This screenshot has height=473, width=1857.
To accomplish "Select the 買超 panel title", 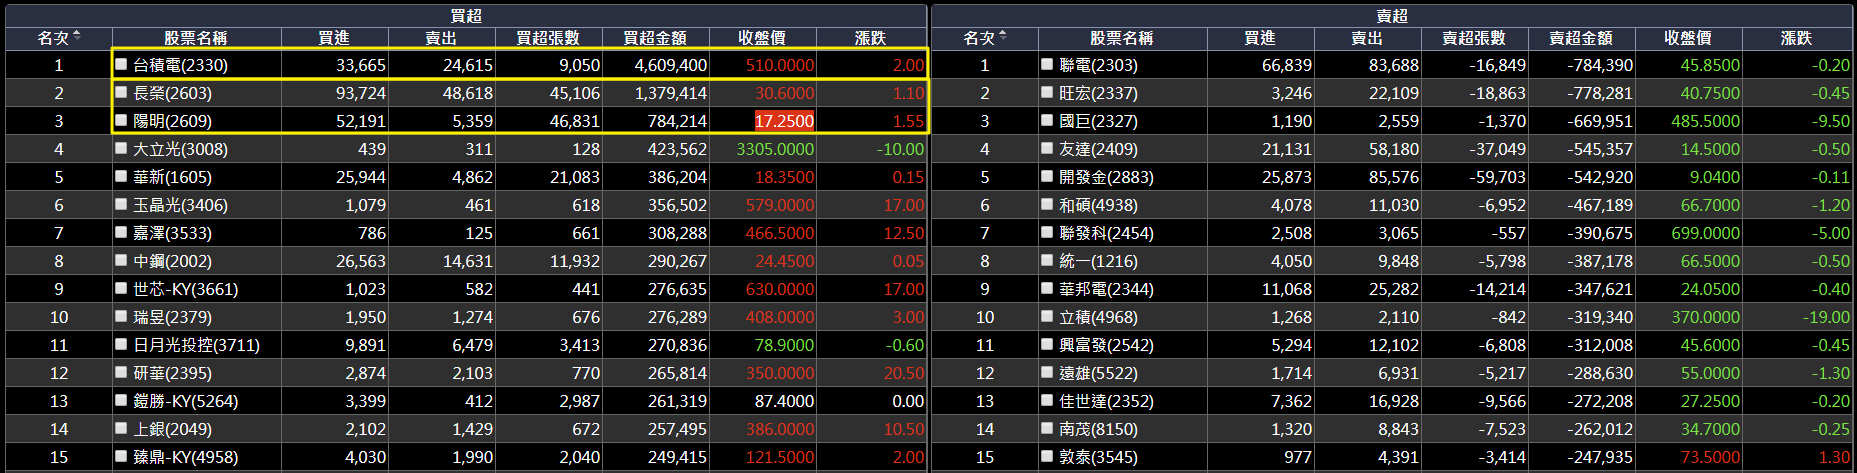I will (x=466, y=15).
